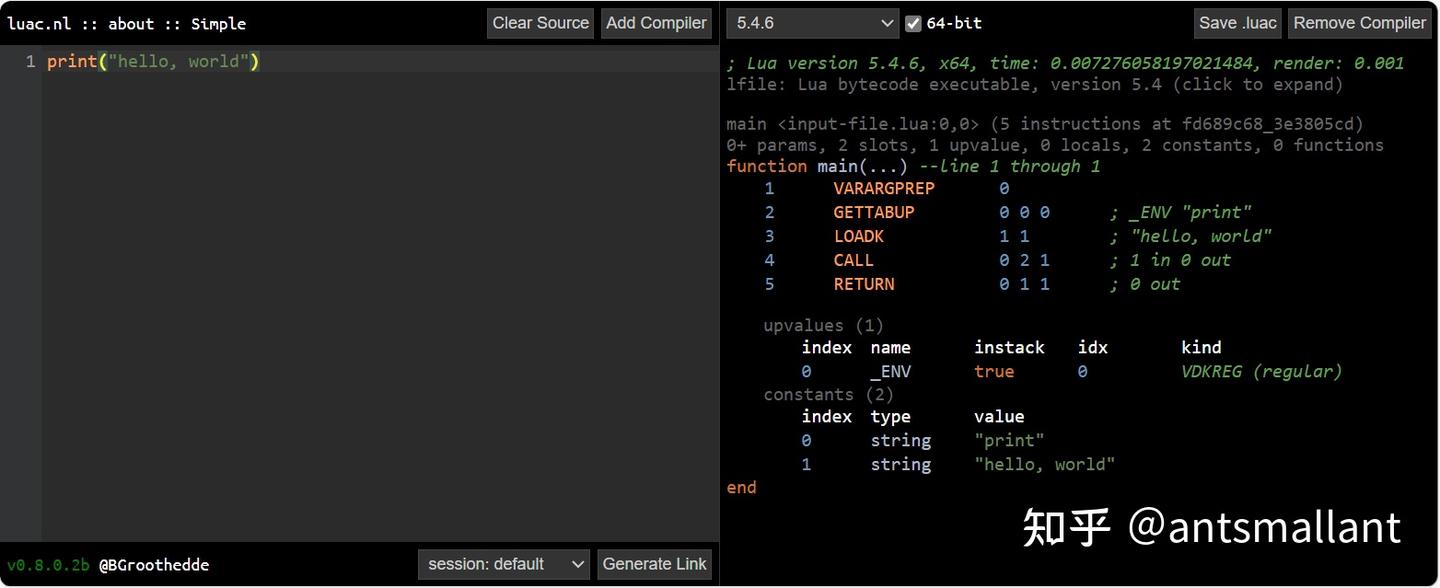This screenshot has height=588, width=1440.
Task: Expand the lfile bytecode info line
Action: [1035, 85]
